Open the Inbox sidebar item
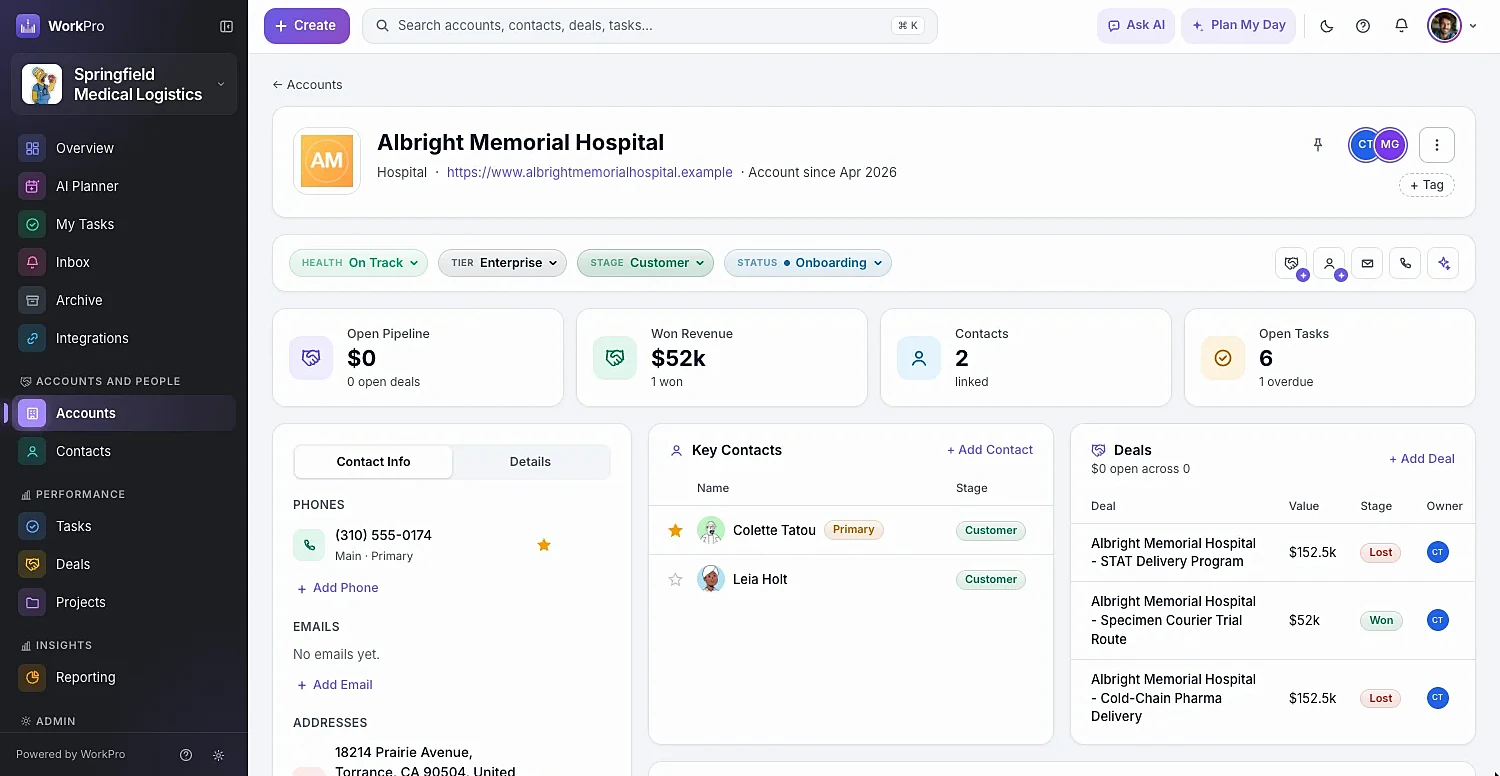Image resolution: width=1500 pixels, height=776 pixels. 124,262
